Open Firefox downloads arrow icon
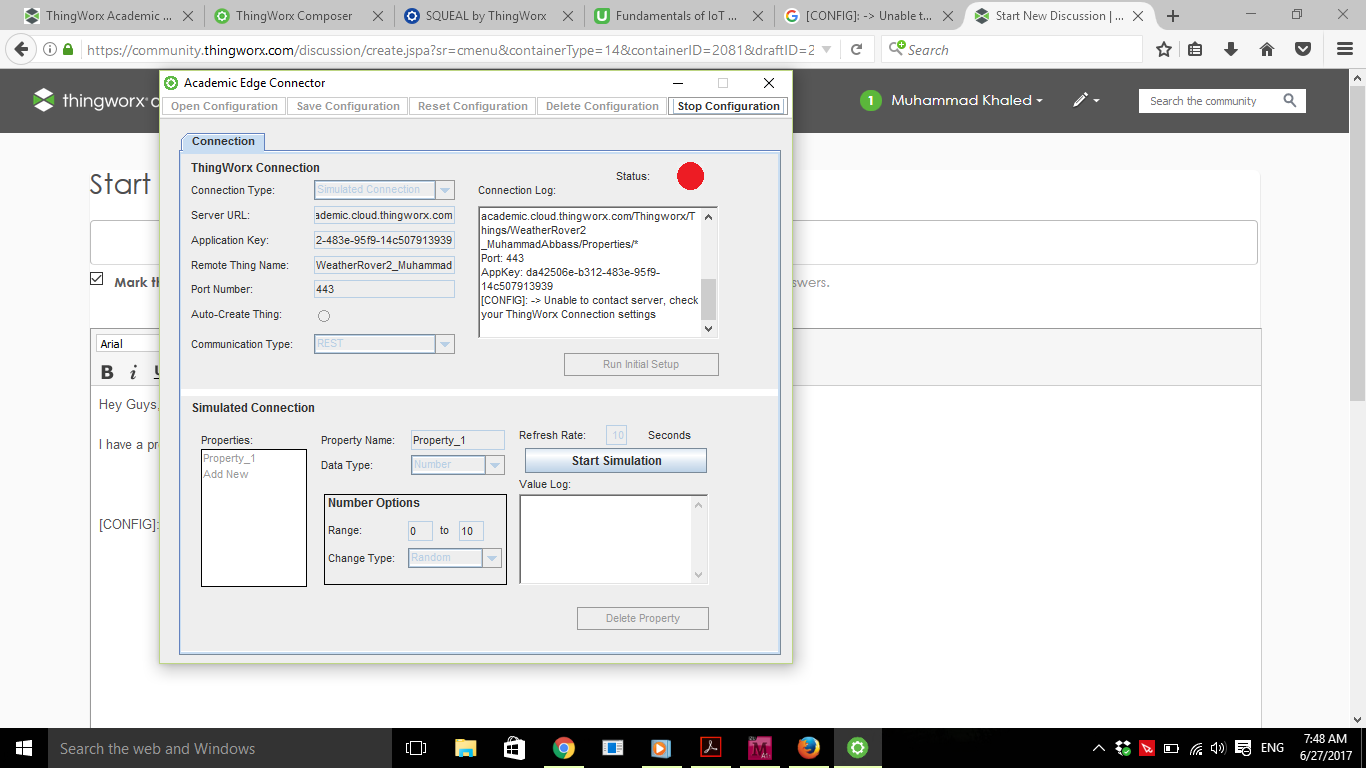The width and height of the screenshot is (1366, 768). pyautogui.click(x=1231, y=49)
